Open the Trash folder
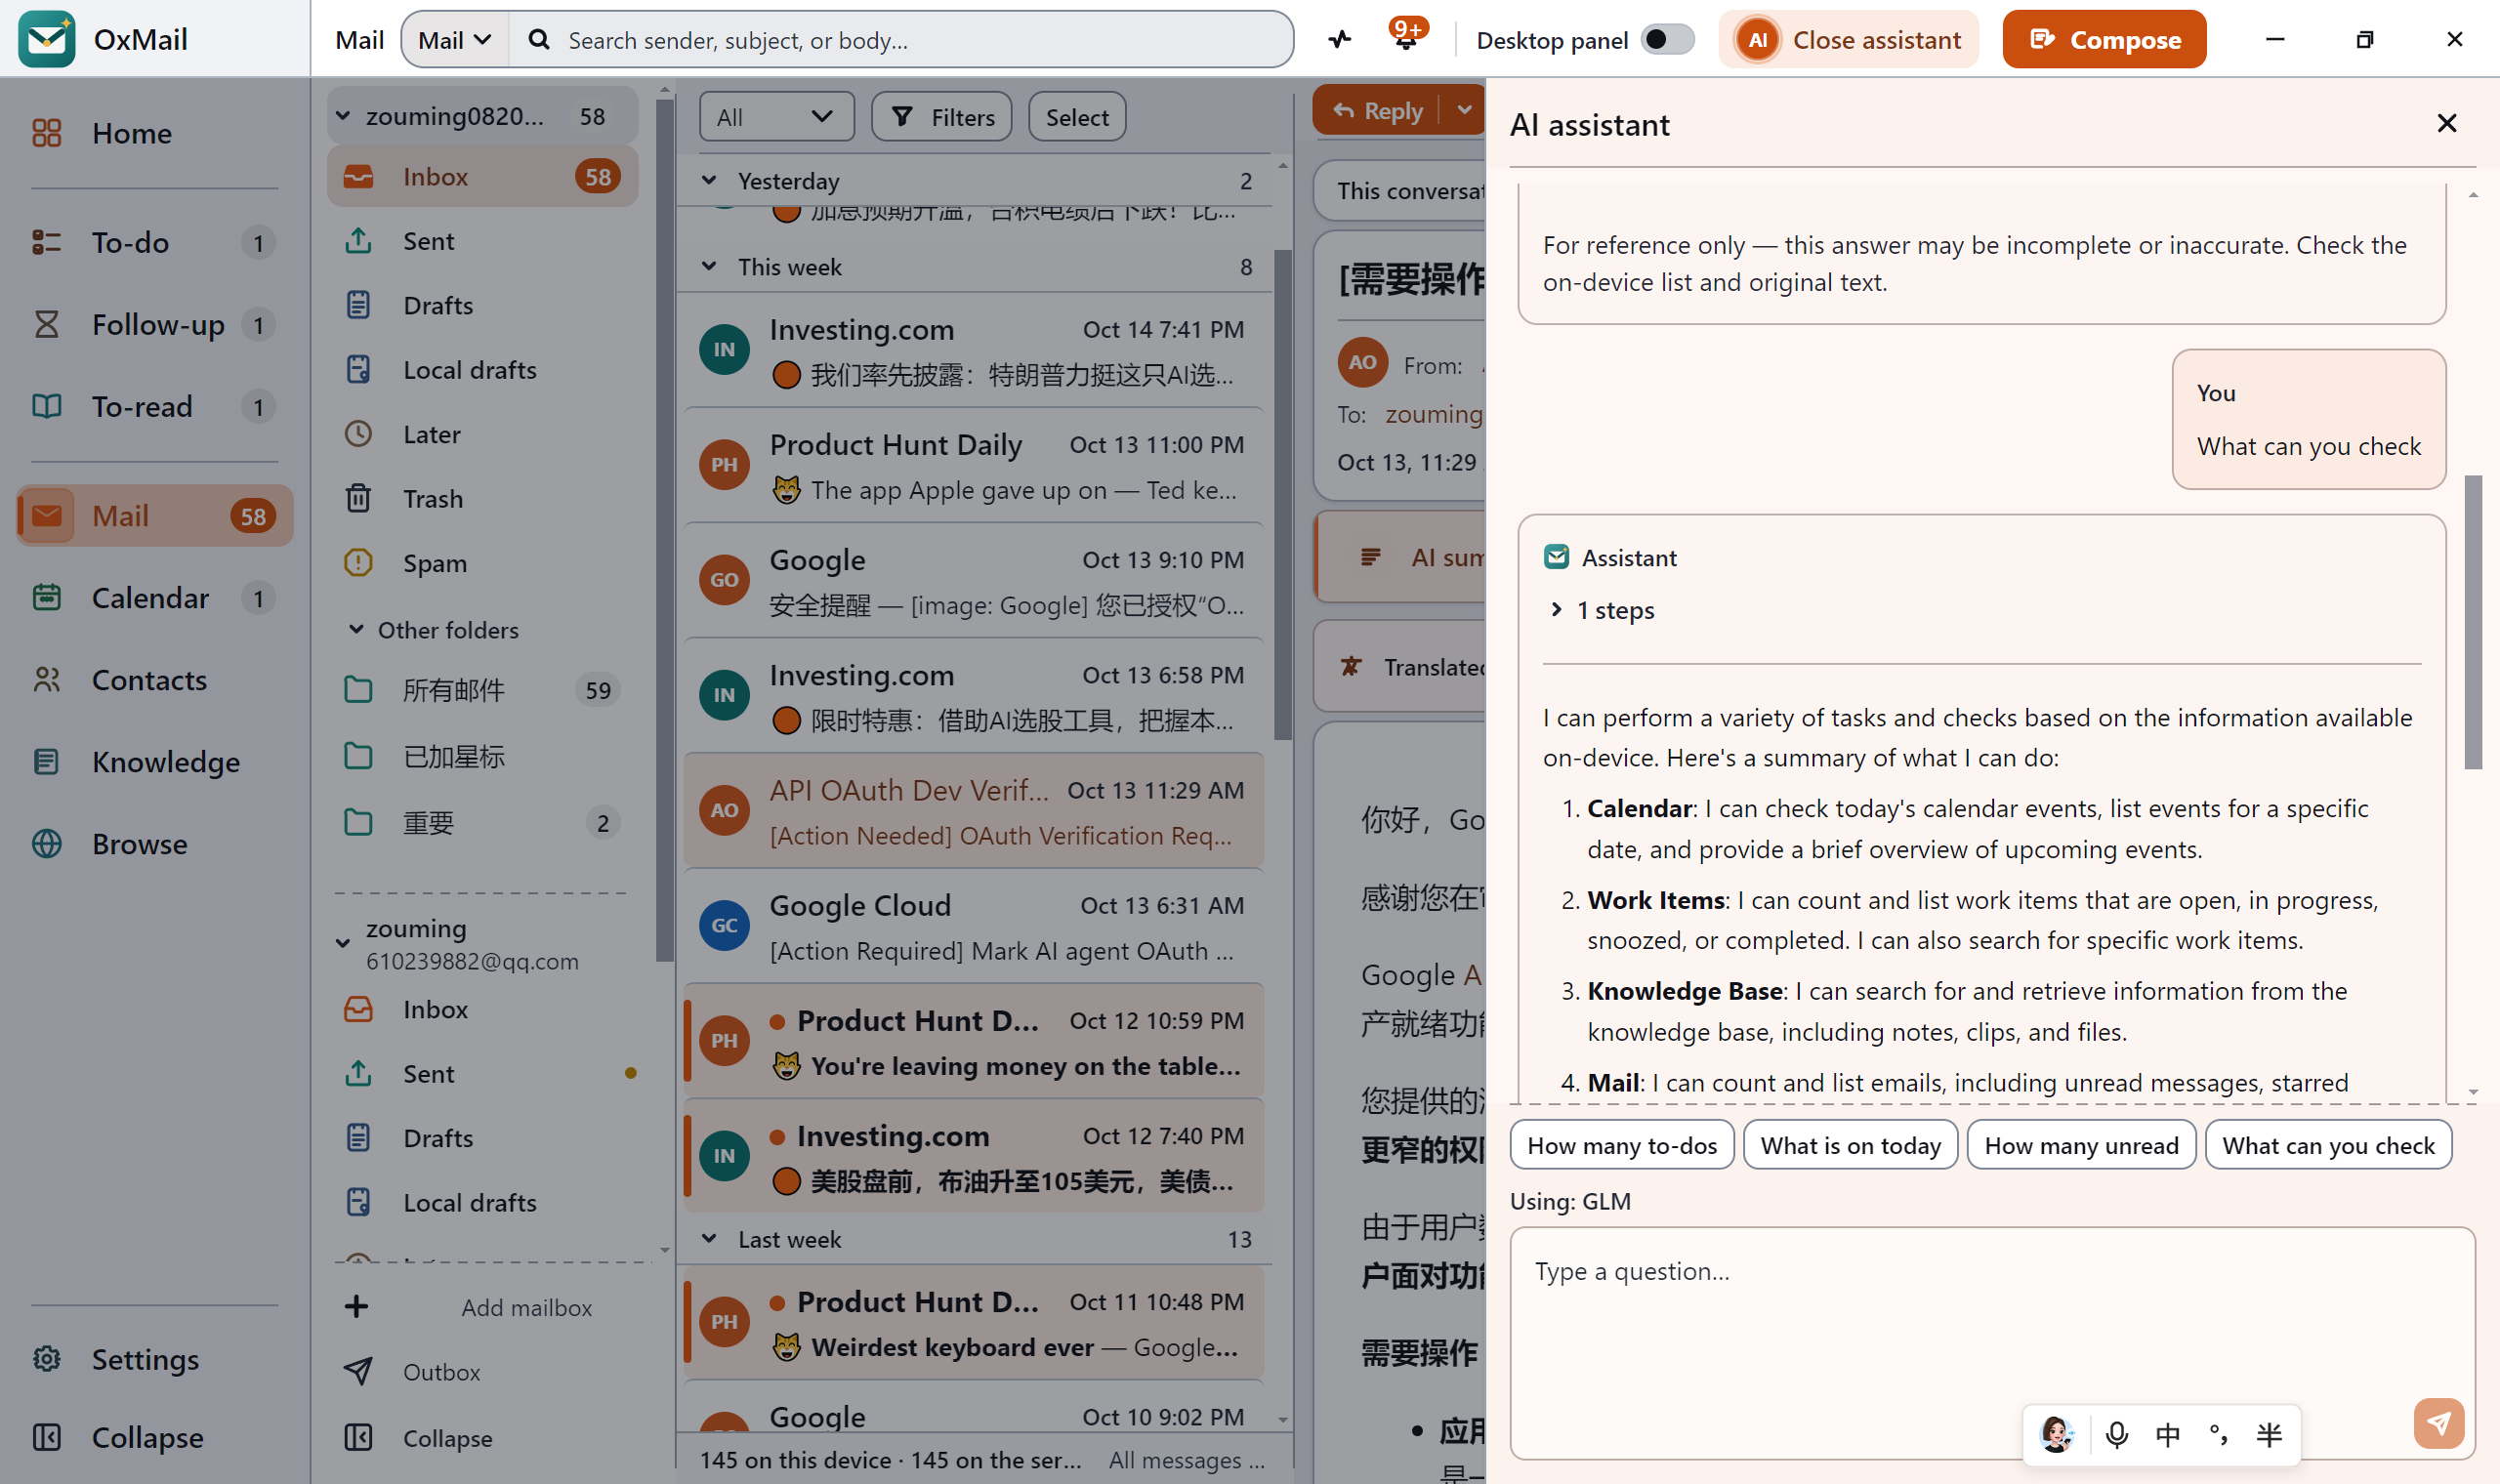Image resolution: width=2500 pixels, height=1484 pixels. click(482, 498)
